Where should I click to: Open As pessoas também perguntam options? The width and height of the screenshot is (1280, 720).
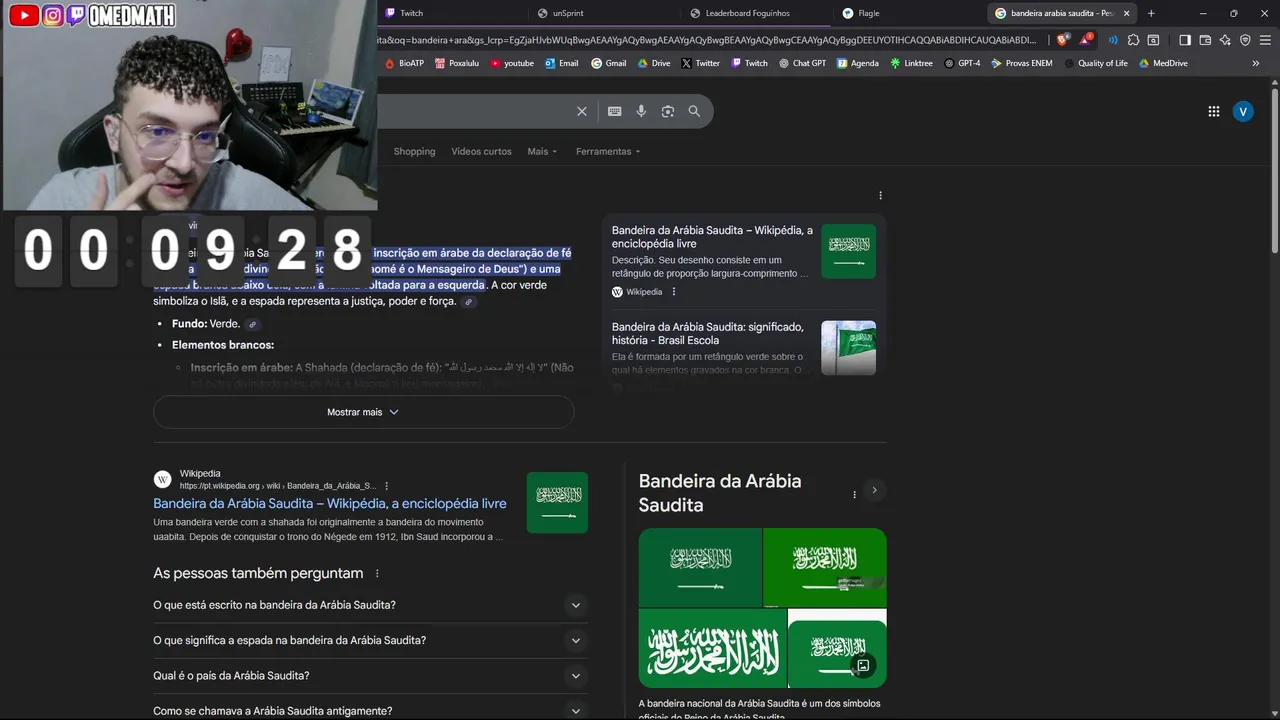[x=377, y=574]
